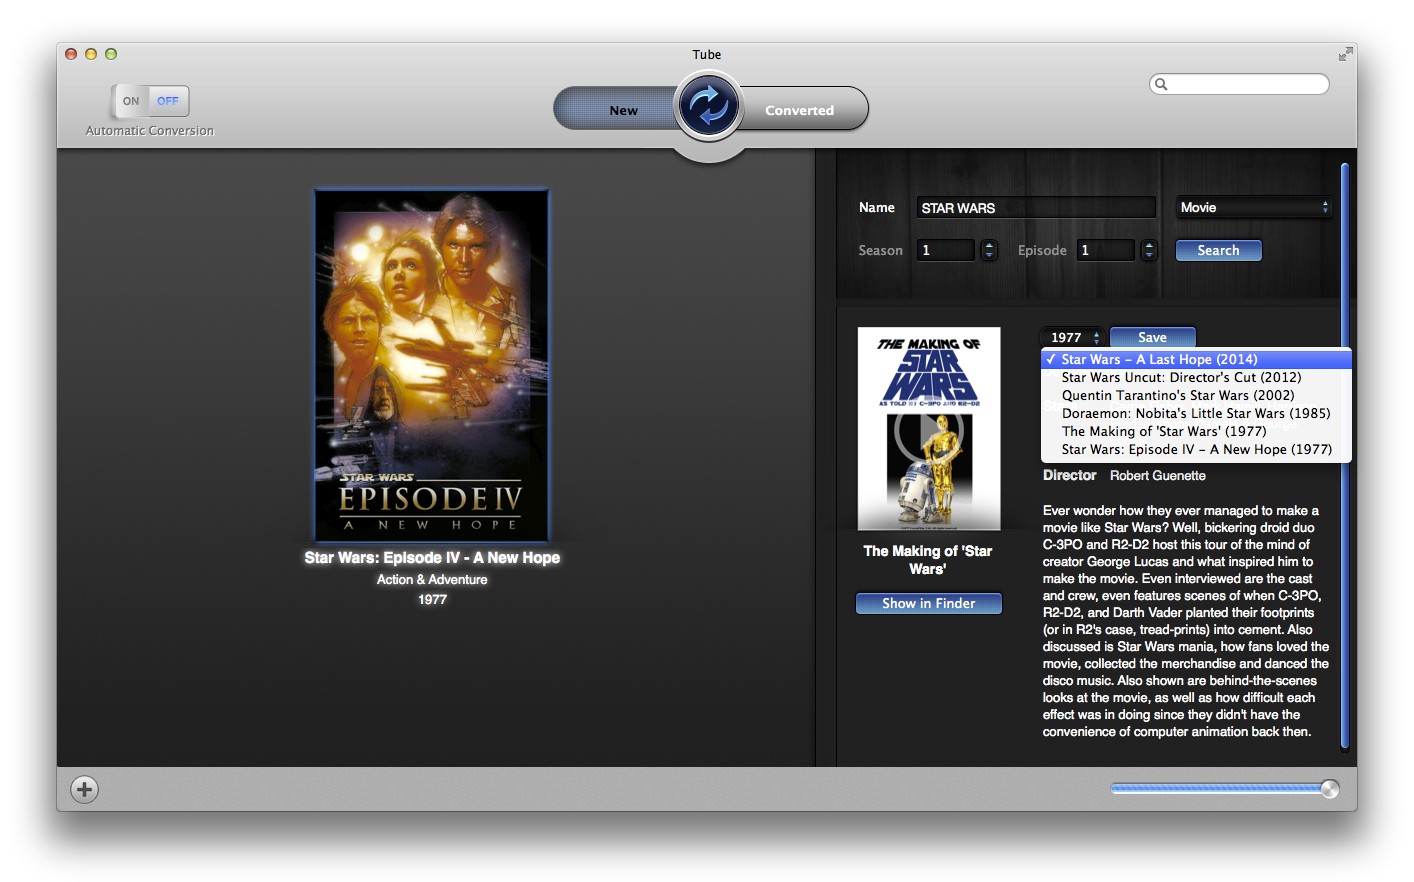
Task: Click the thumbnail size slider
Action: (x=1225, y=789)
